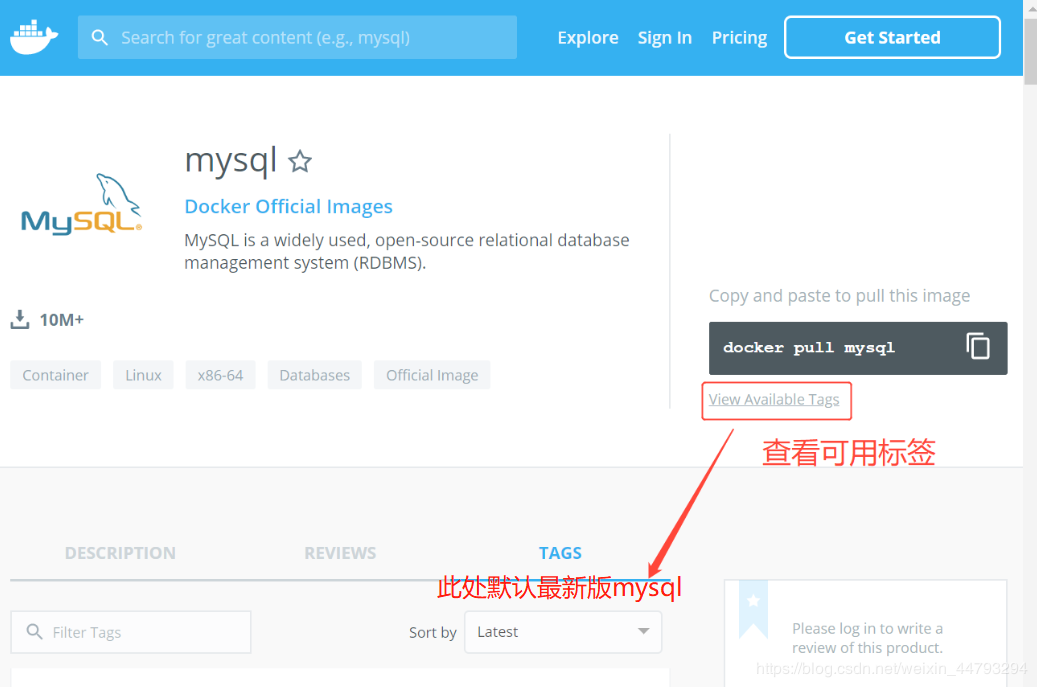Click the docker pull mysql command text
The width and height of the screenshot is (1037, 687).
coord(809,348)
